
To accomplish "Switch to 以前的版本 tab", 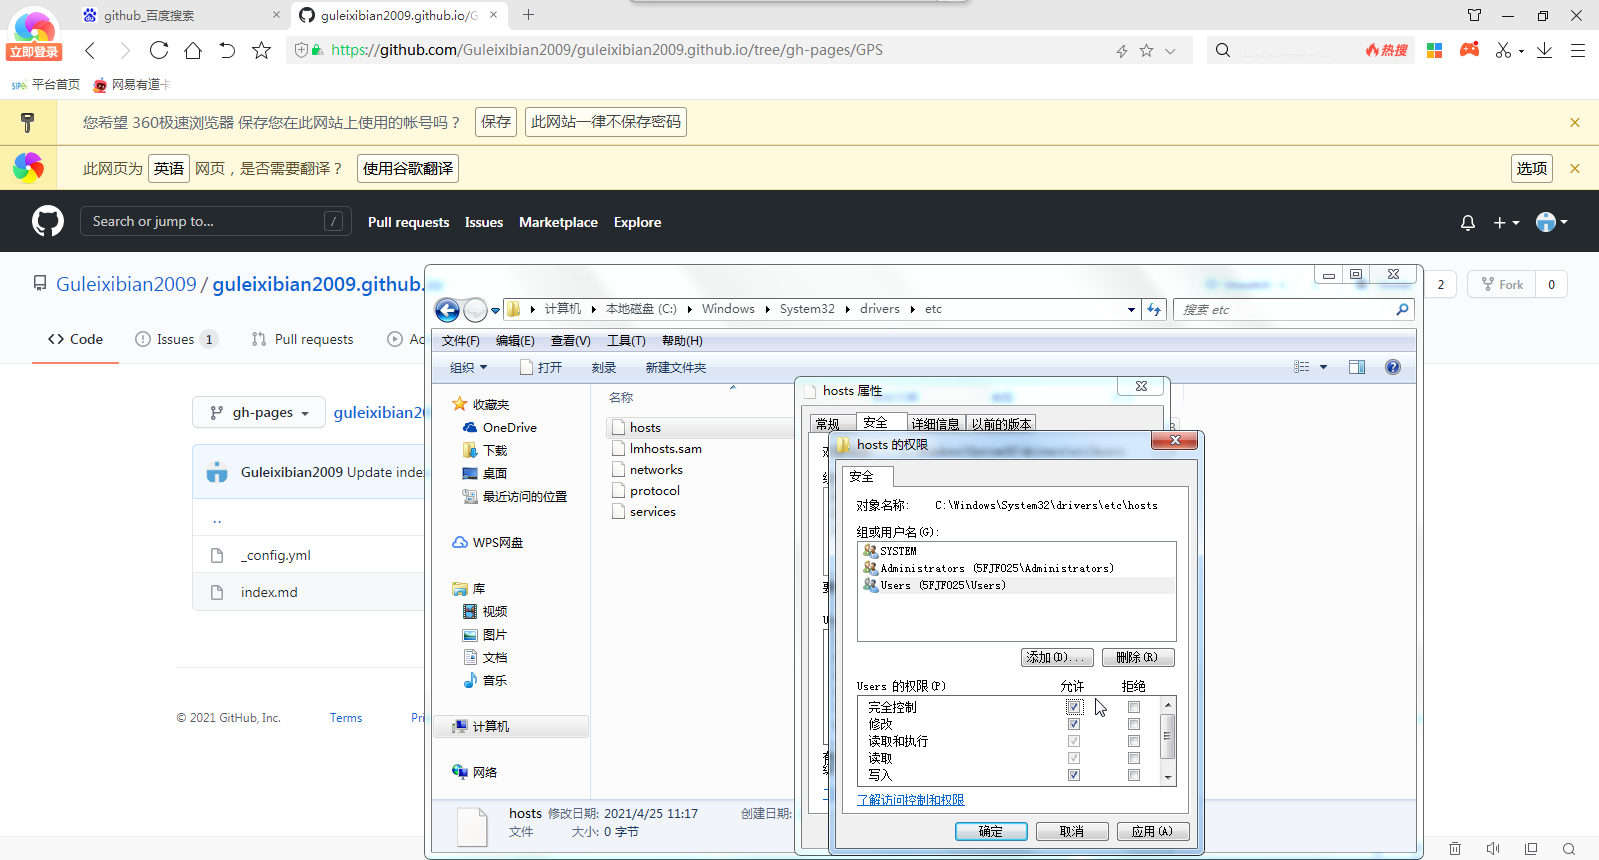I will (1001, 424).
